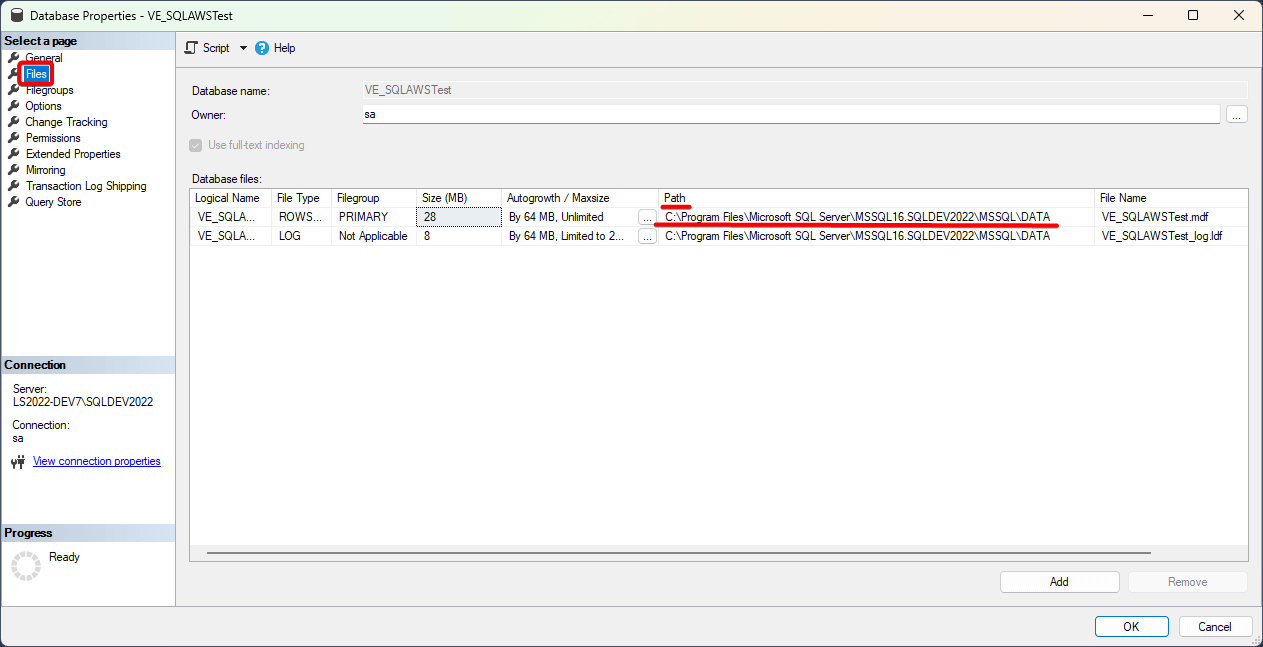Screen dimensions: 1263x647
Task: Click the Size cell showing 28
Action: tap(459, 216)
